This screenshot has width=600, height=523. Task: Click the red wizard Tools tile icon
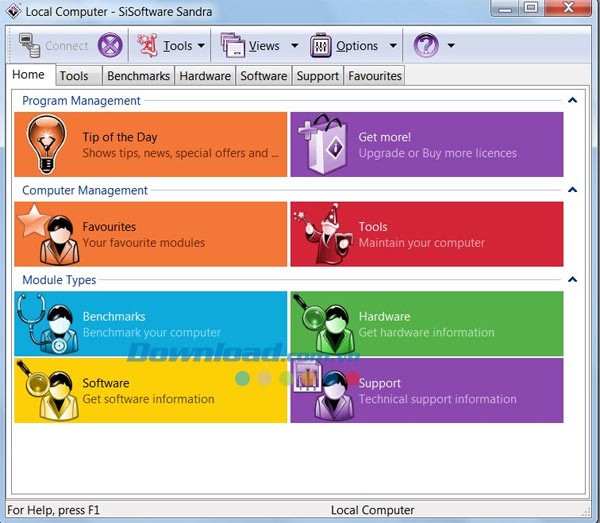[x=324, y=234]
